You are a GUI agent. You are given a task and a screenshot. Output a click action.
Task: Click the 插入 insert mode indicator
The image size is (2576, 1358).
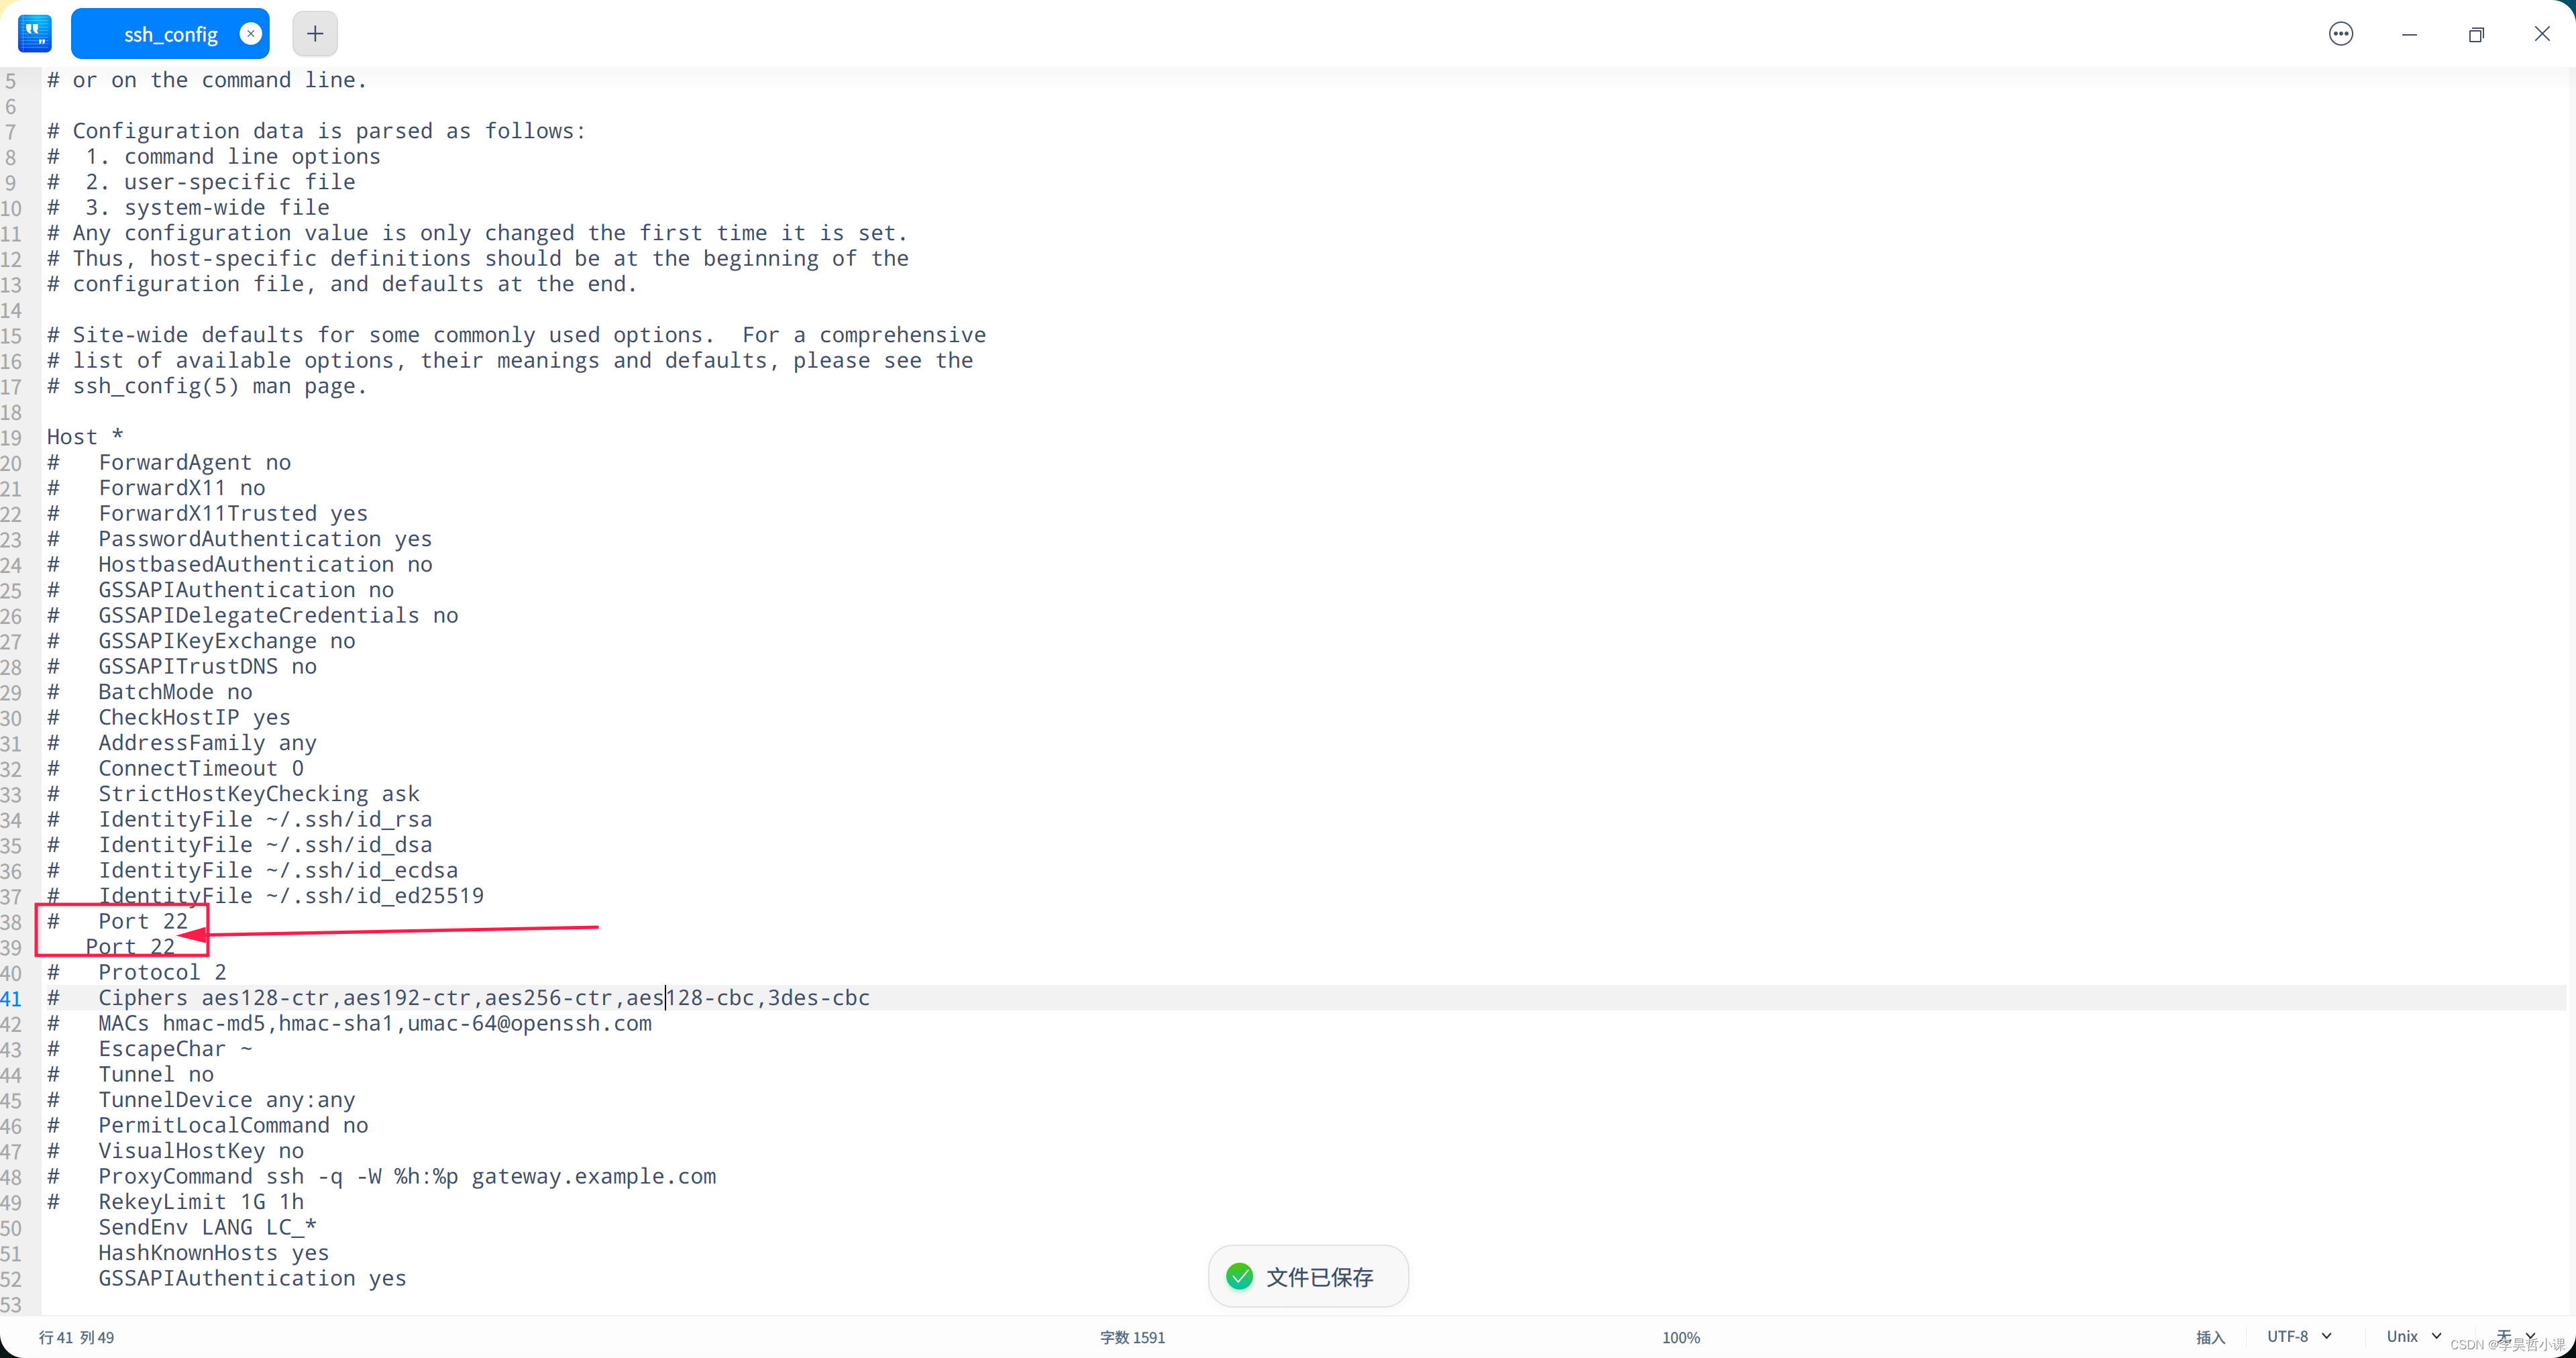click(x=2210, y=1337)
